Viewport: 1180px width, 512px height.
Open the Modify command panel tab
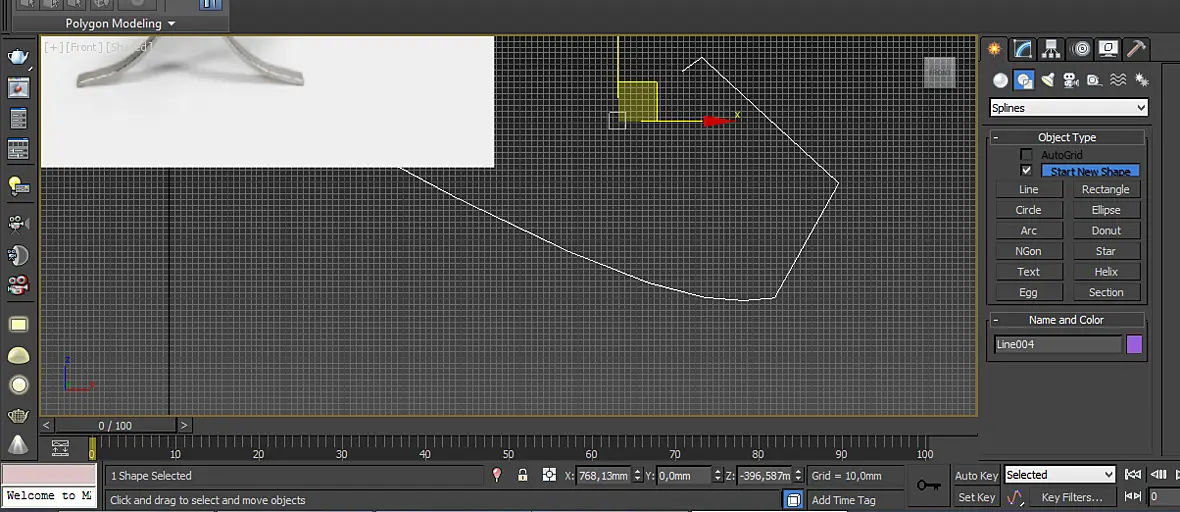[1023, 49]
